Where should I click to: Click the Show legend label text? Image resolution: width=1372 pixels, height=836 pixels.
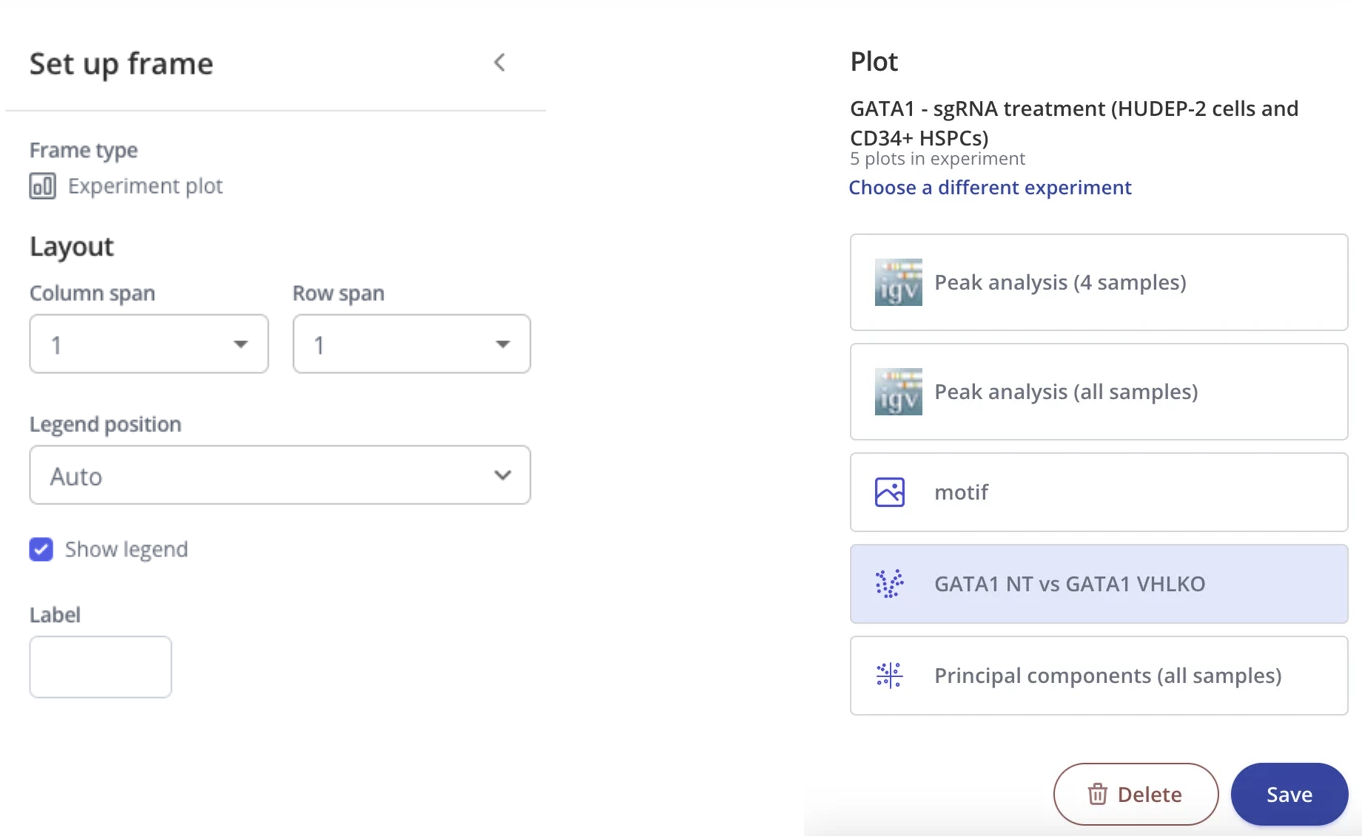tap(126, 549)
